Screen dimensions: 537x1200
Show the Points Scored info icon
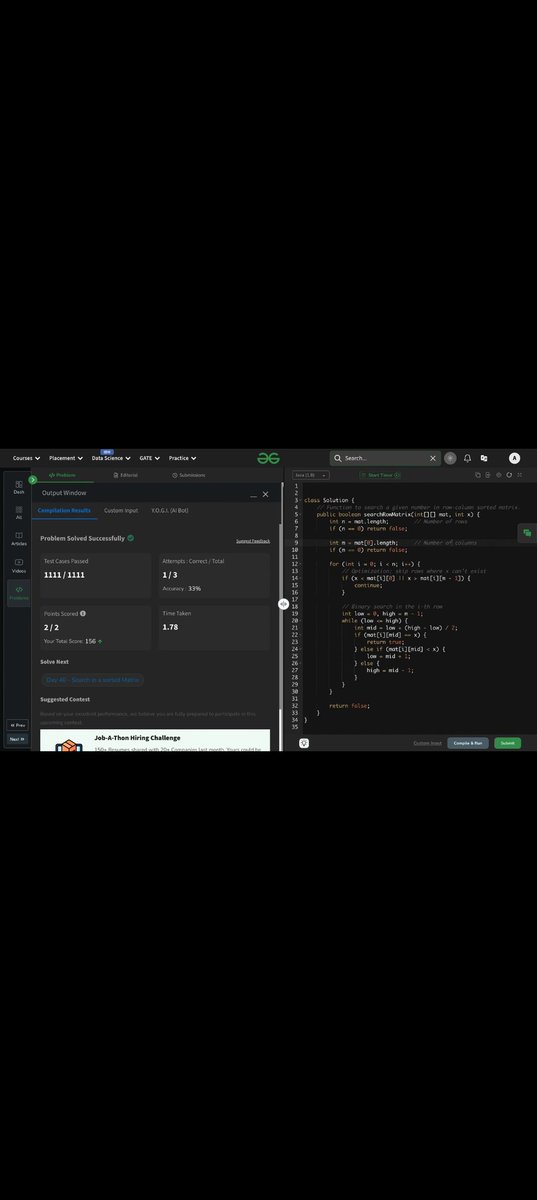click(x=82, y=613)
